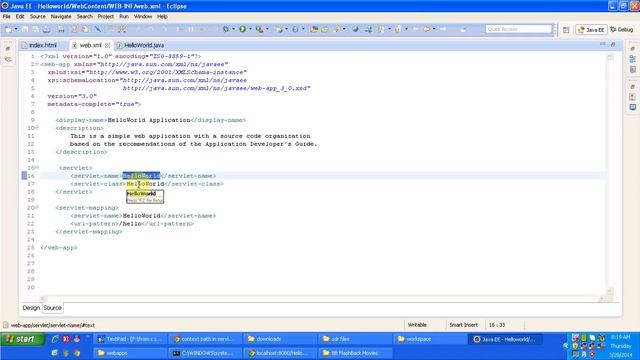Open the Navigate menu
This screenshot has width=640, height=360.
pyautogui.click(x=61, y=16)
